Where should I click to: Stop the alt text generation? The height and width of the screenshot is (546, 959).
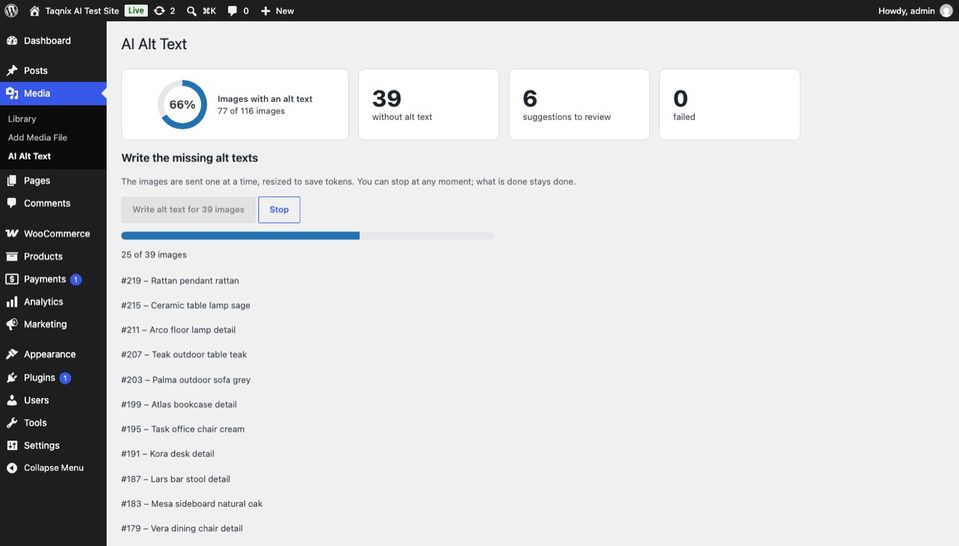pyautogui.click(x=279, y=210)
